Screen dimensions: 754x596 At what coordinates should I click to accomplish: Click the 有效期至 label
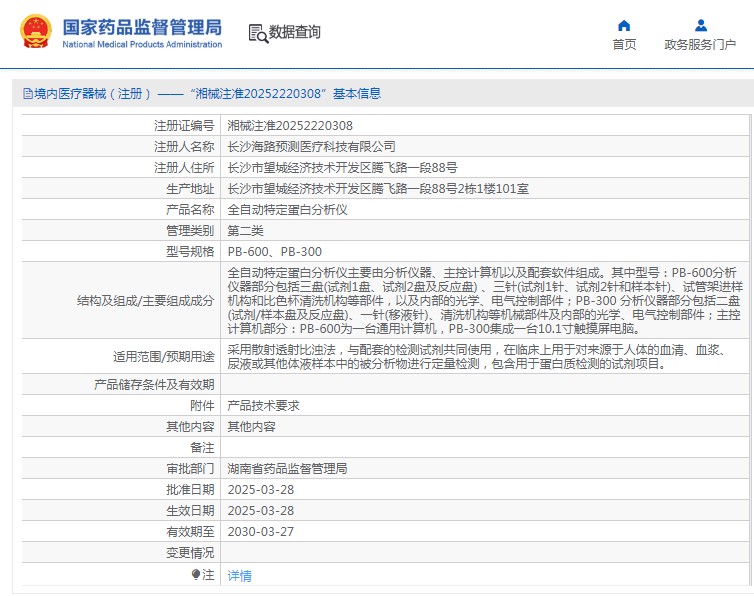click(x=190, y=532)
